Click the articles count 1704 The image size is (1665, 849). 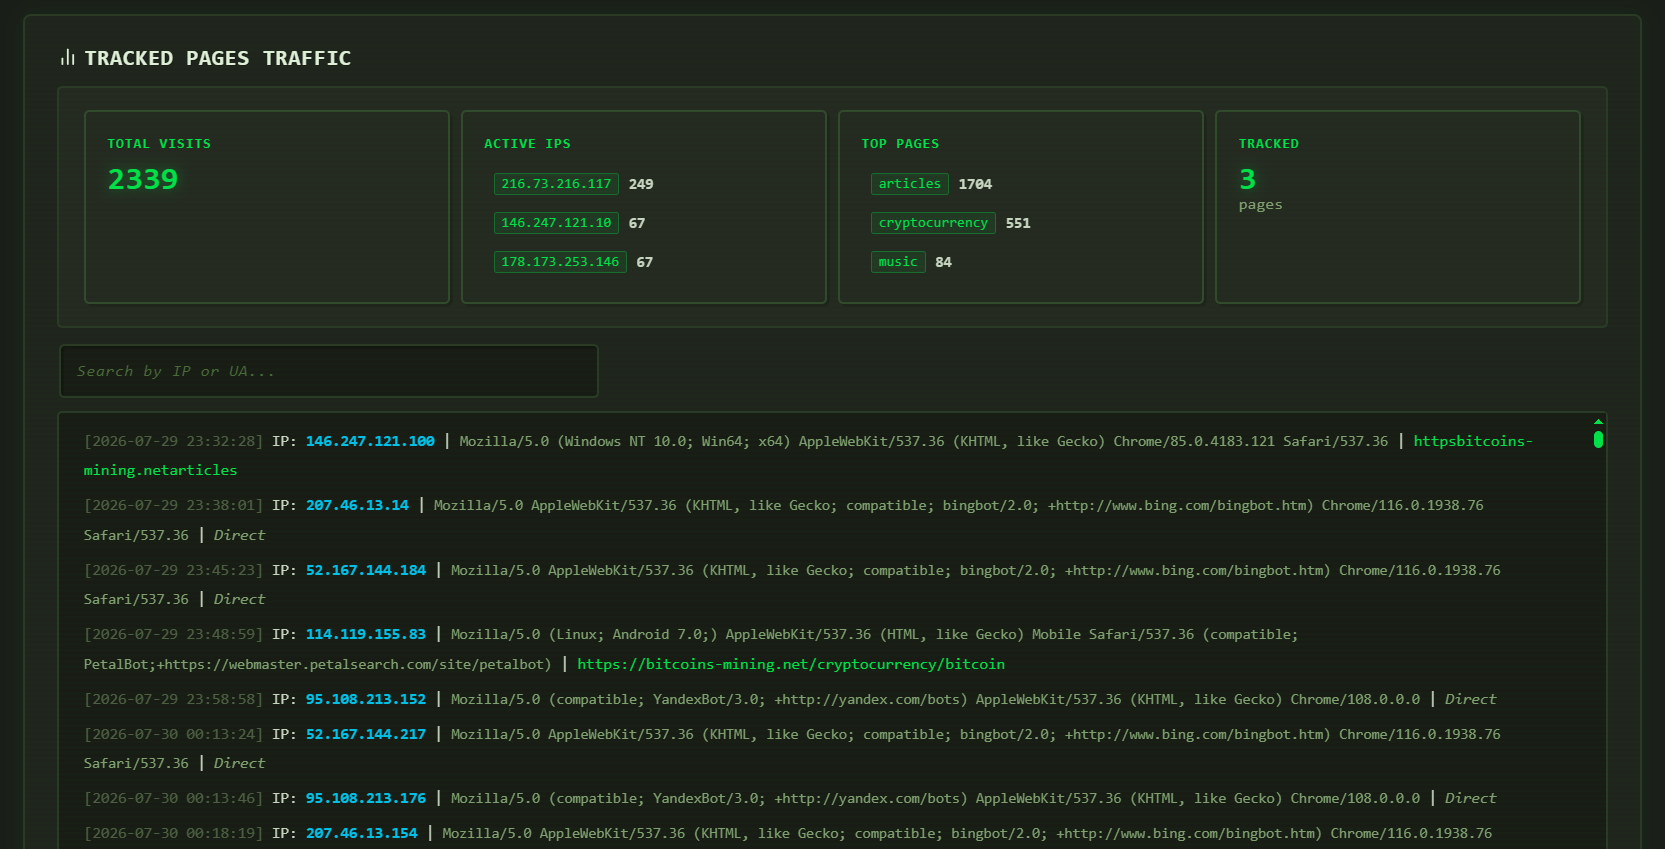tap(975, 184)
